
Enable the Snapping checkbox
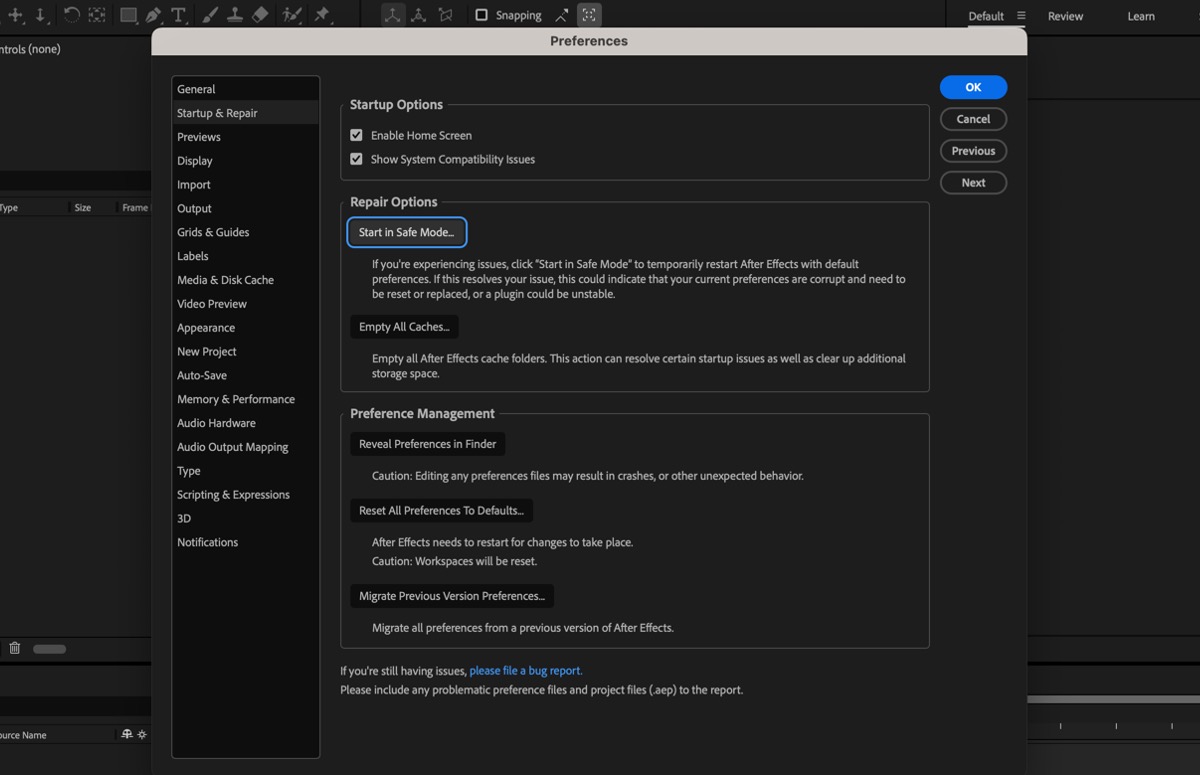[x=481, y=15]
